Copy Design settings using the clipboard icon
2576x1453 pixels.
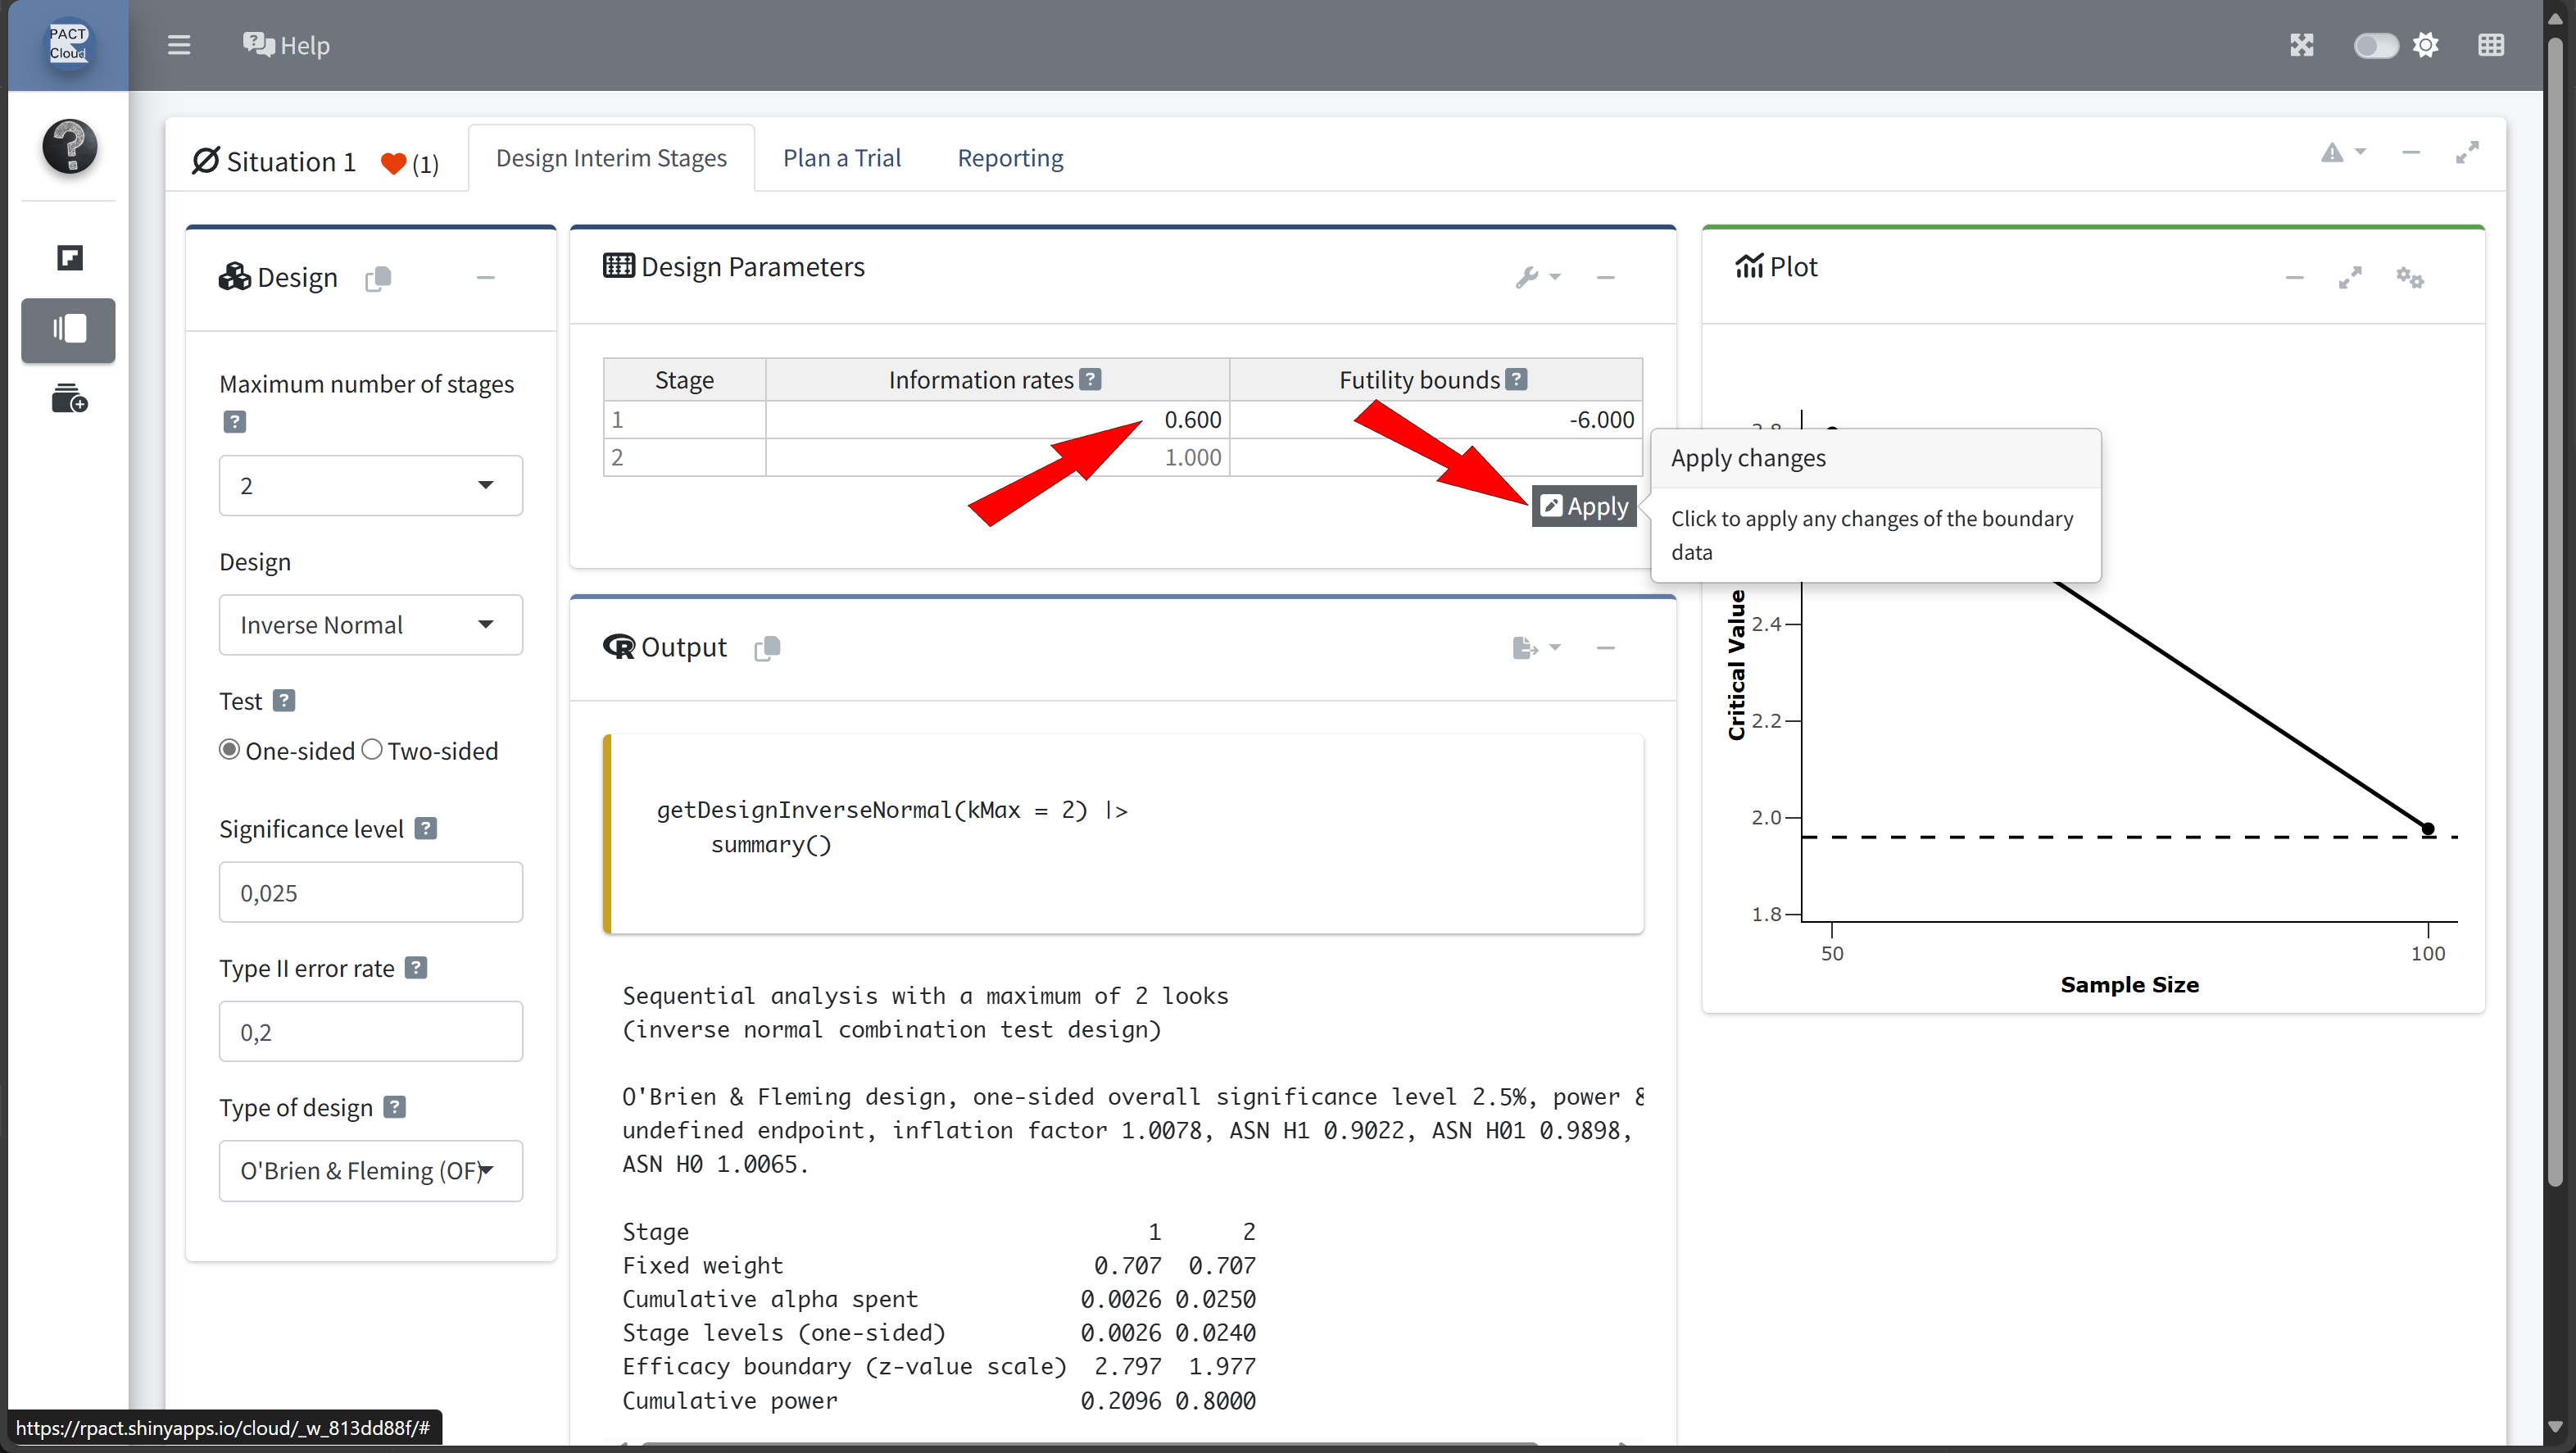pos(378,278)
